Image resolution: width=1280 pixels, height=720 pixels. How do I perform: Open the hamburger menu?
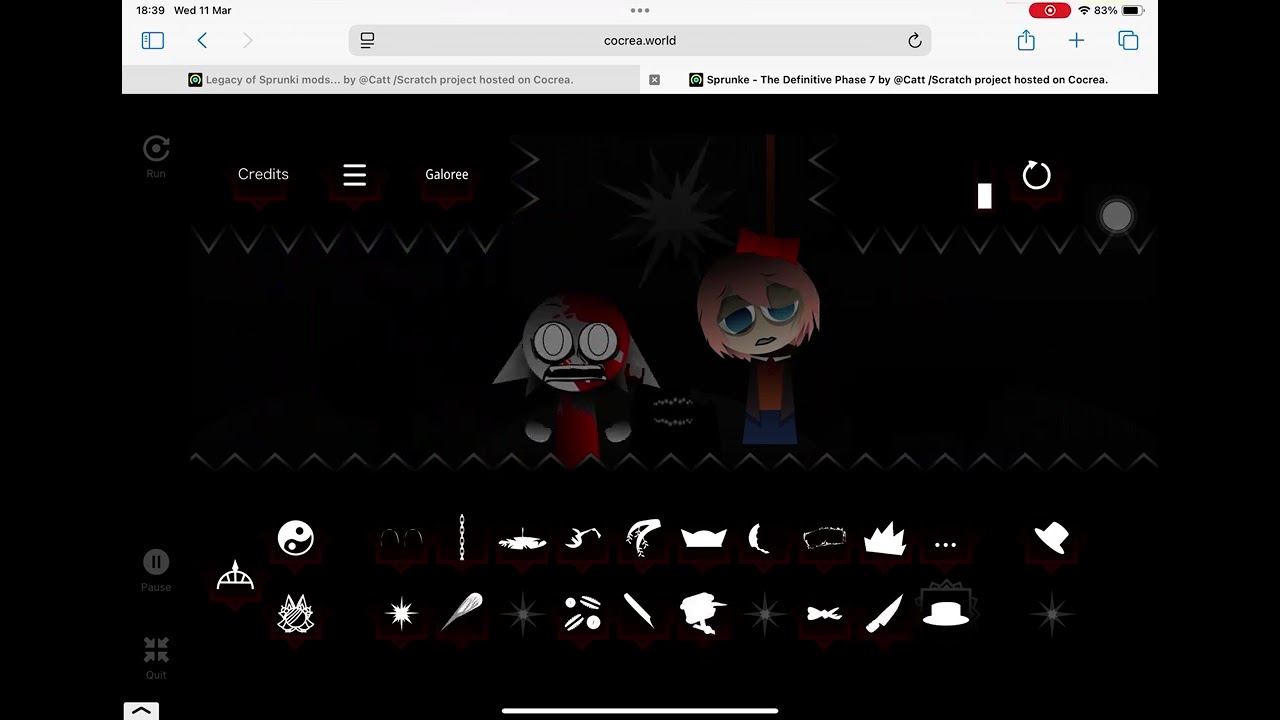(355, 175)
